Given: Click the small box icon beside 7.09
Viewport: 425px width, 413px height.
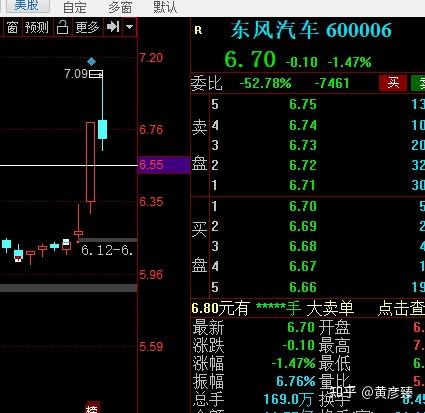Looking at the screenshot, I should click(96, 74).
